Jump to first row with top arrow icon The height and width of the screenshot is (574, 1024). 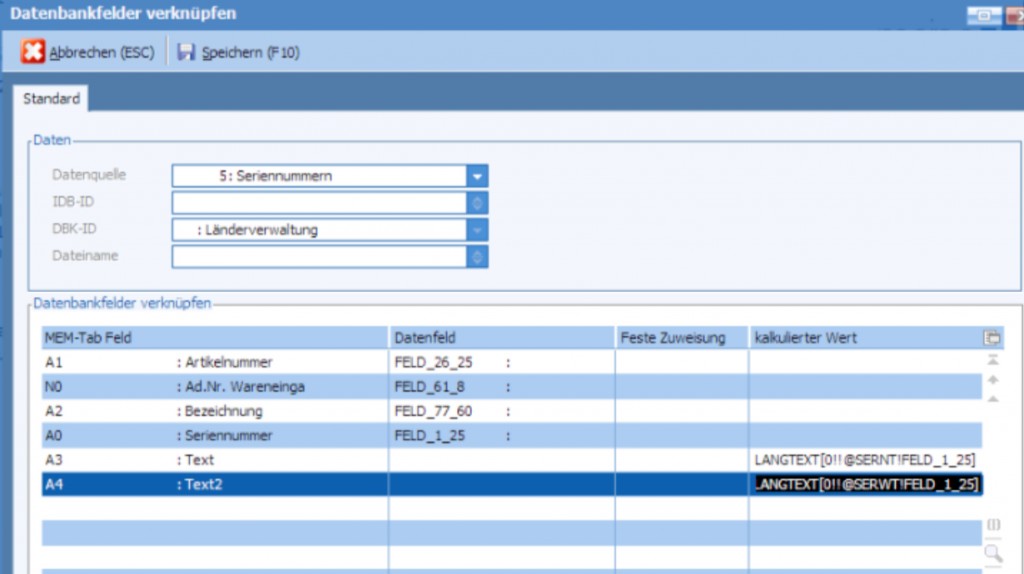pyautogui.click(x=993, y=360)
